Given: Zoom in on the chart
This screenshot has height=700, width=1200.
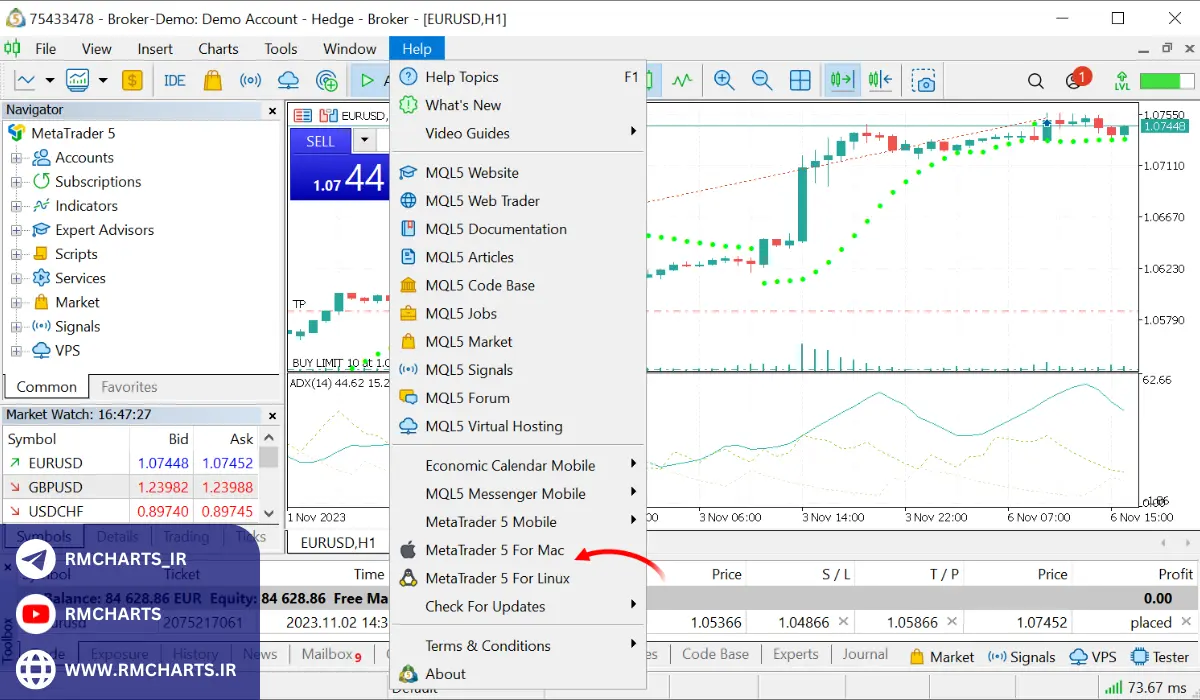Looking at the screenshot, I should coord(724,81).
